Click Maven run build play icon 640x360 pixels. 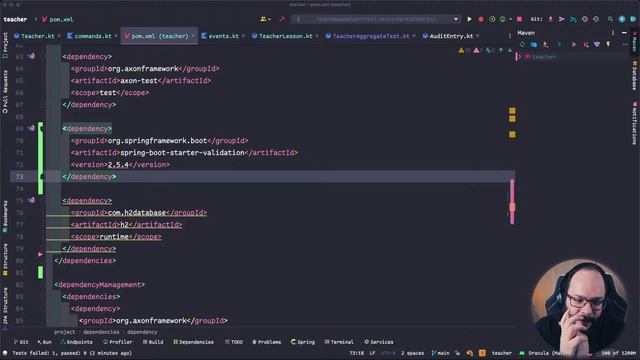click(x=574, y=44)
